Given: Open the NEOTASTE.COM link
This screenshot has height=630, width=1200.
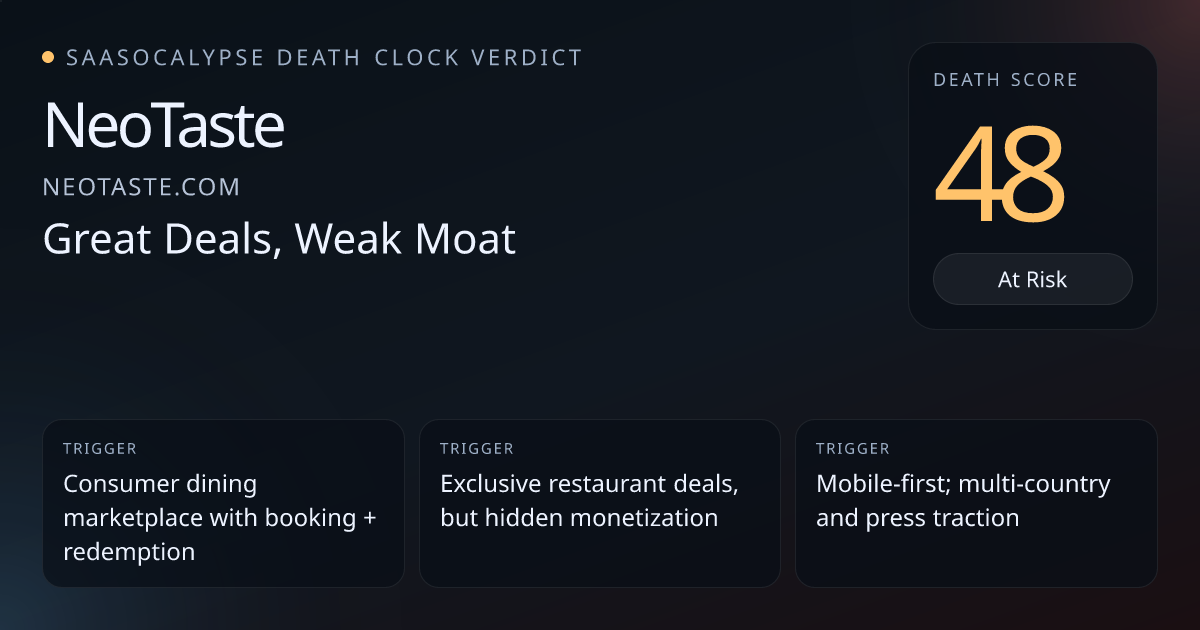Looking at the screenshot, I should coord(141,187).
